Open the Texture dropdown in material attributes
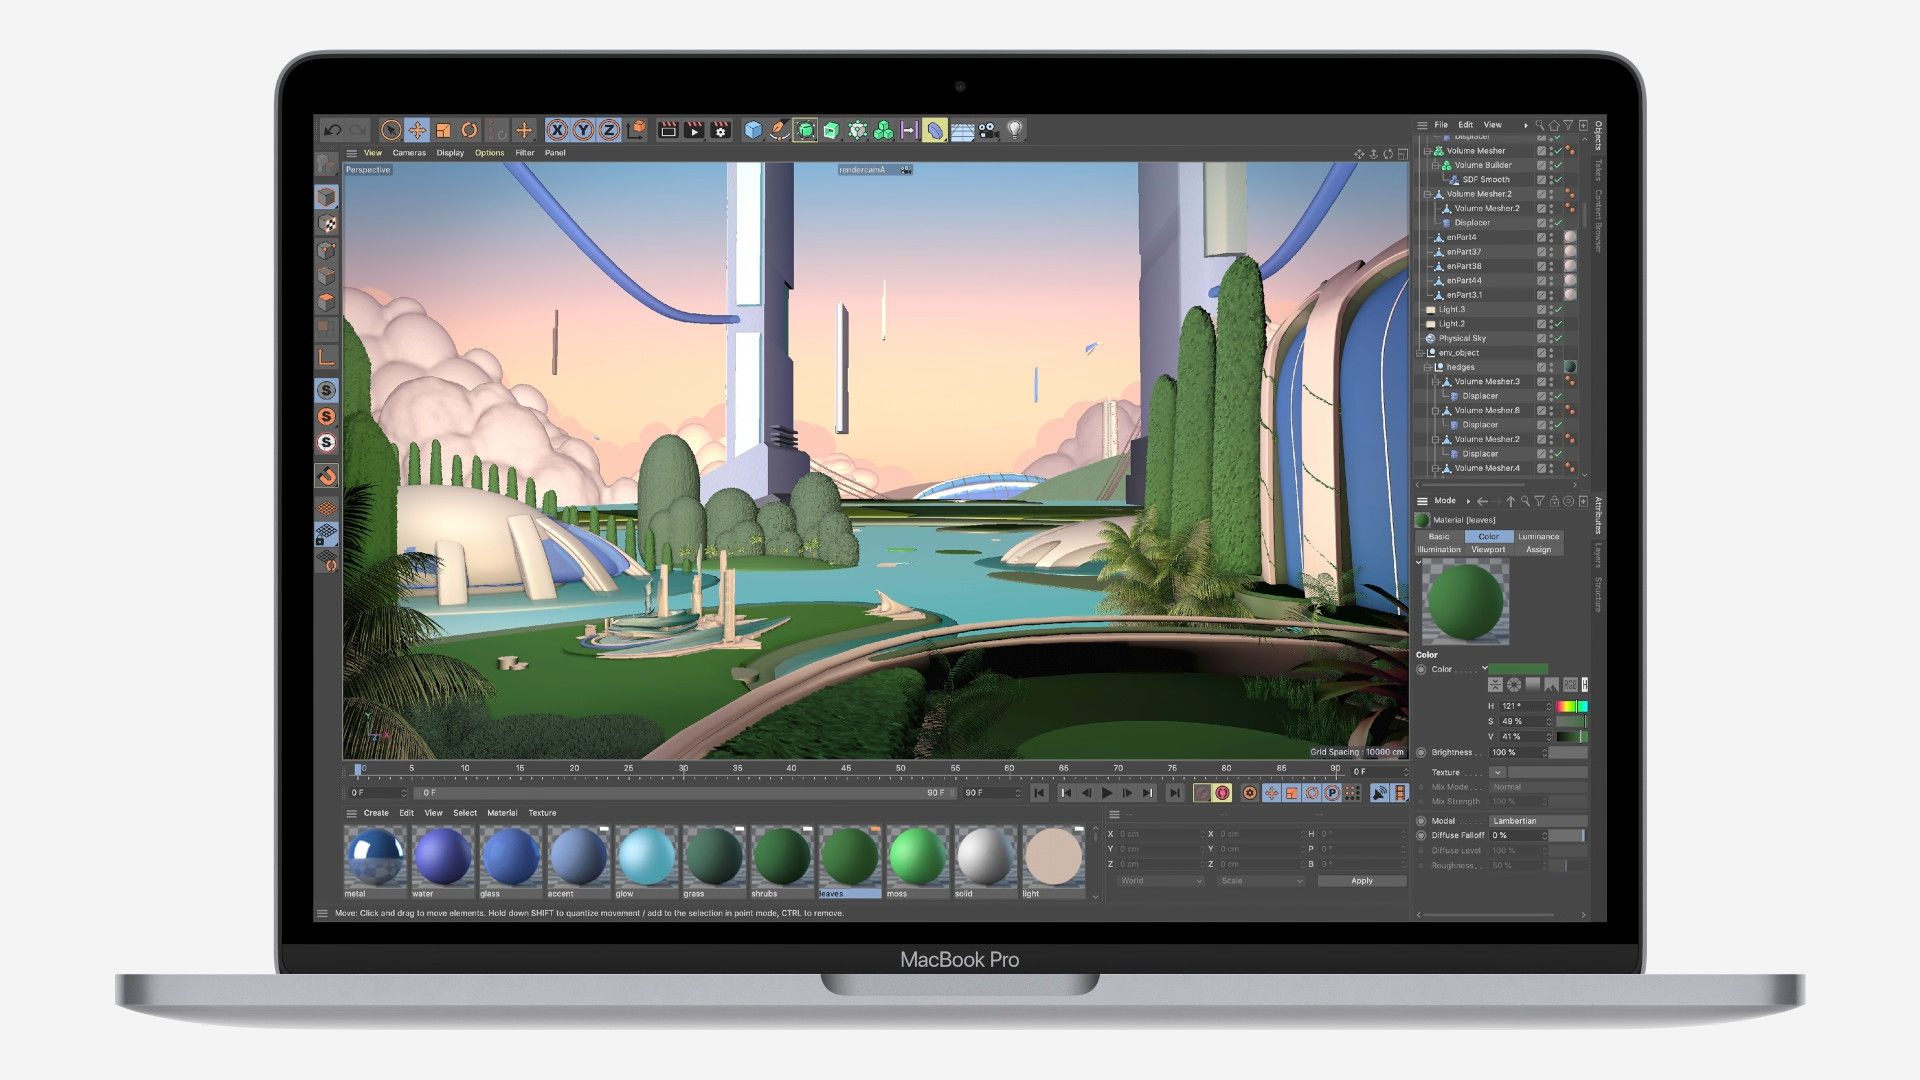 click(x=1497, y=772)
